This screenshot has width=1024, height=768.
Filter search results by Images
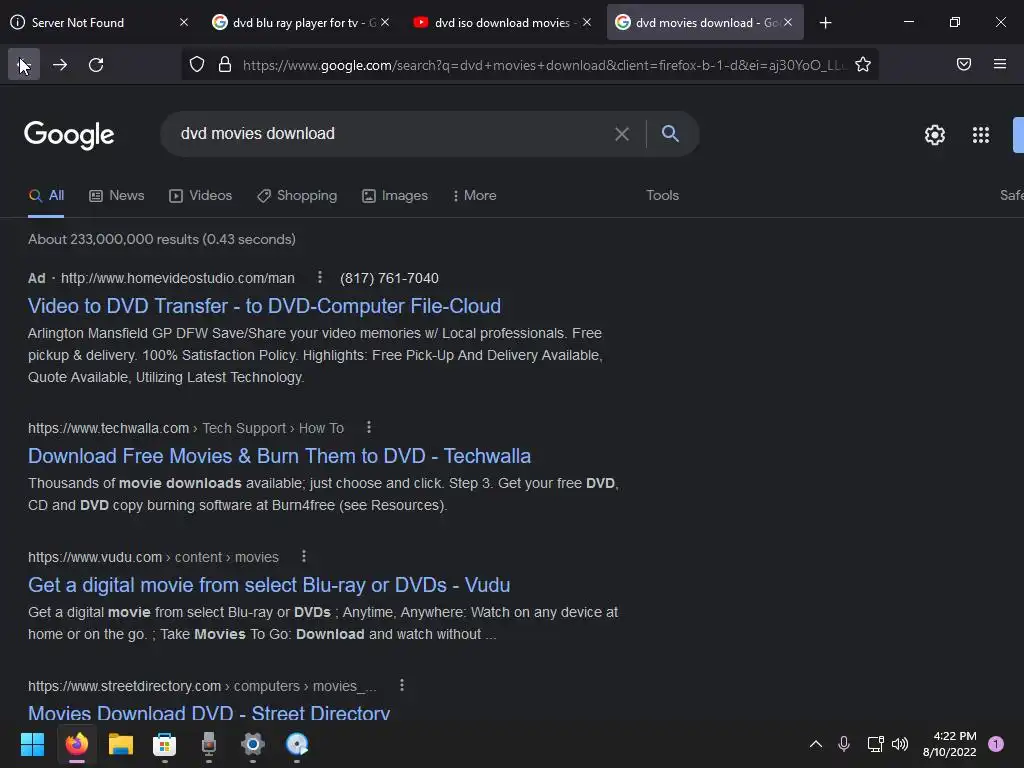coord(394,195)
